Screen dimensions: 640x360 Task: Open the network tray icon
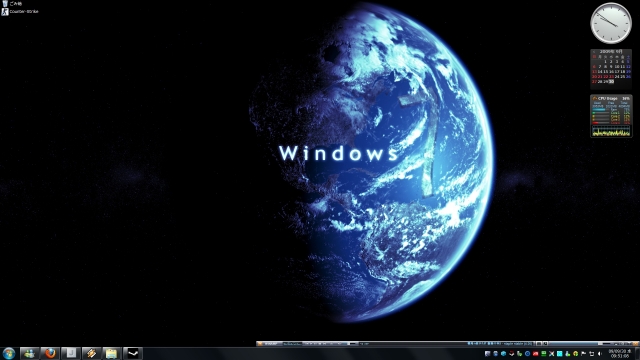(x=591, y=353)
